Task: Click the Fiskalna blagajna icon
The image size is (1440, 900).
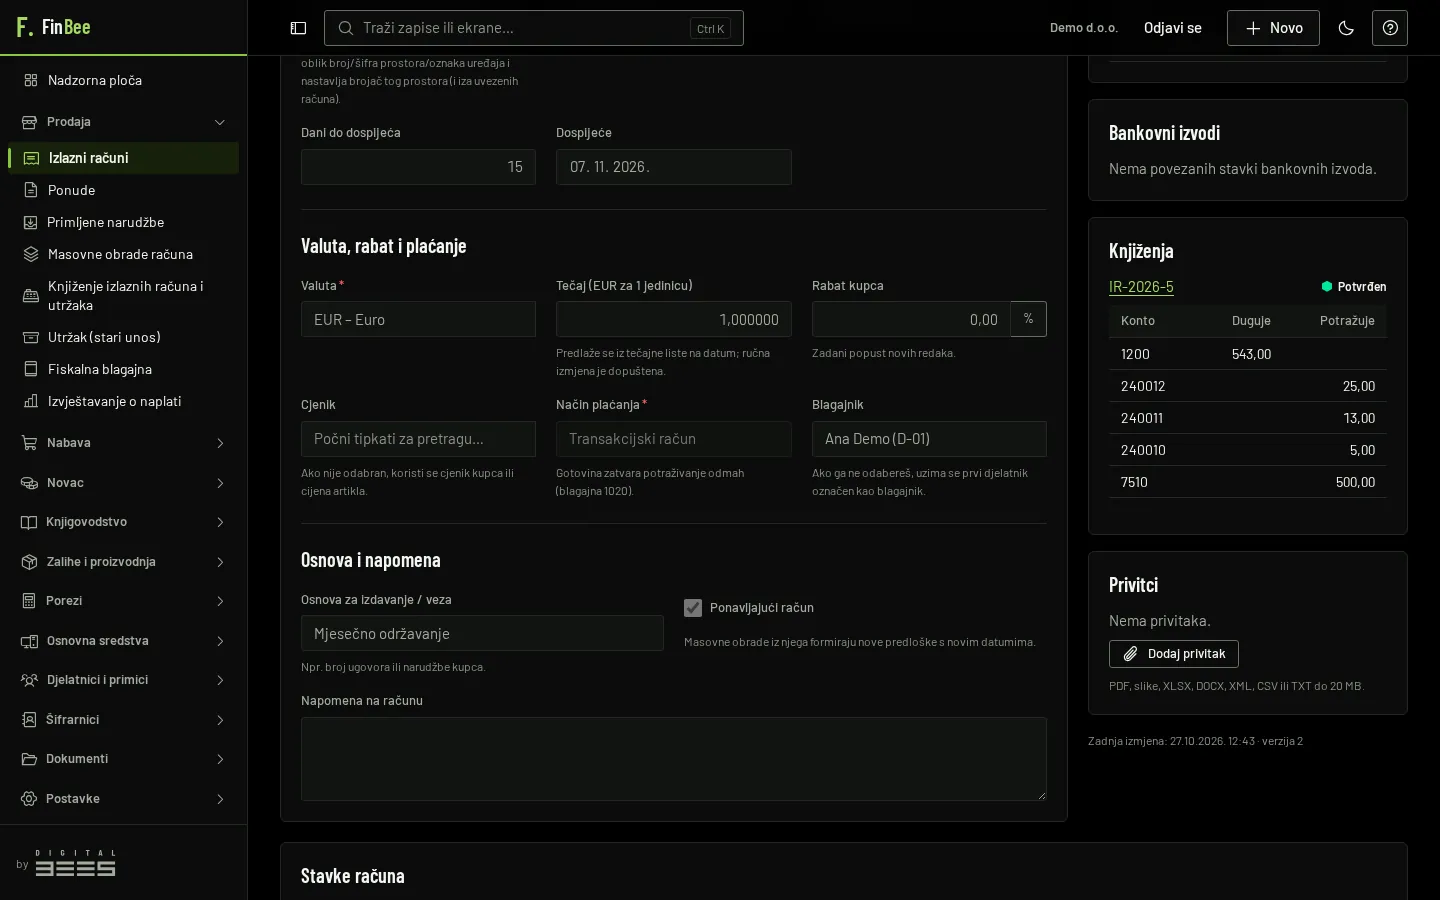Action: (31, 369)
